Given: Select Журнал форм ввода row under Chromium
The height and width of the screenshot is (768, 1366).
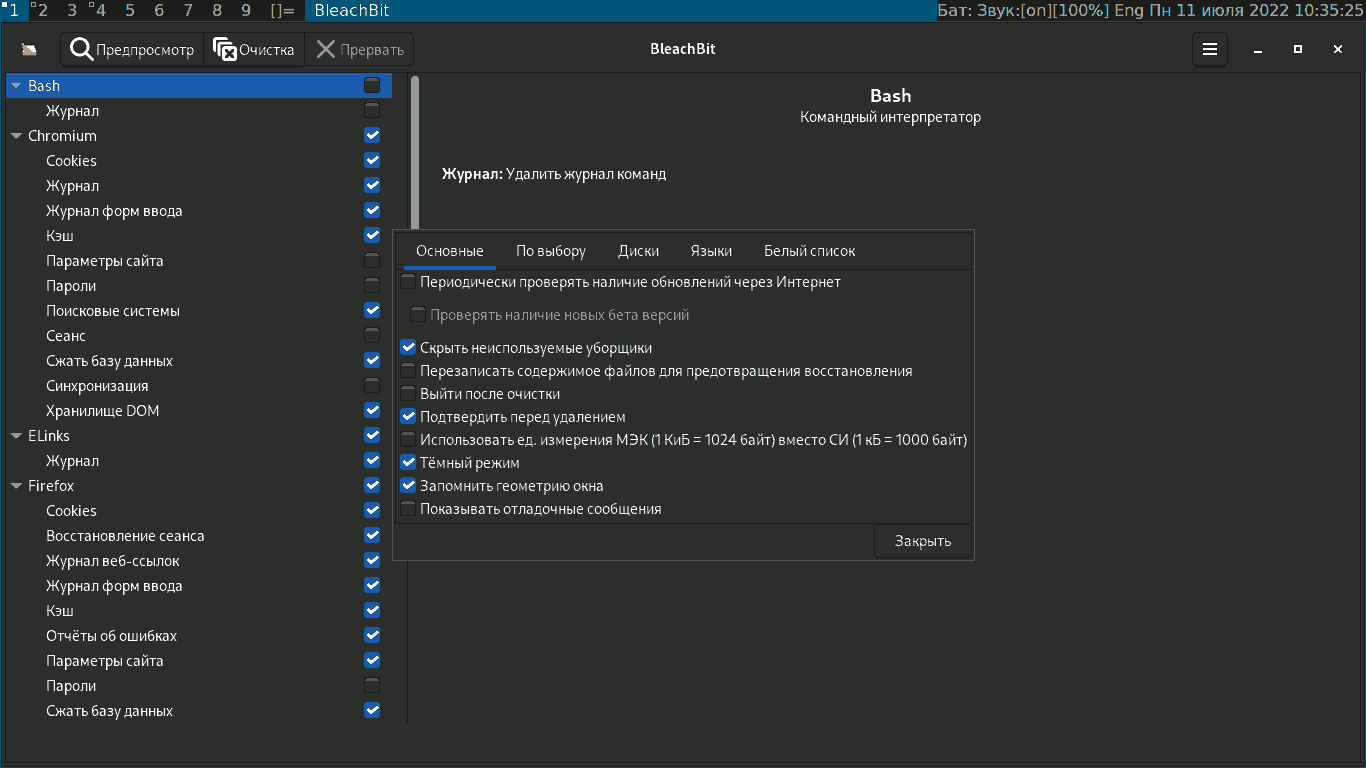Looking at the screenshot, I should [199, 211].
